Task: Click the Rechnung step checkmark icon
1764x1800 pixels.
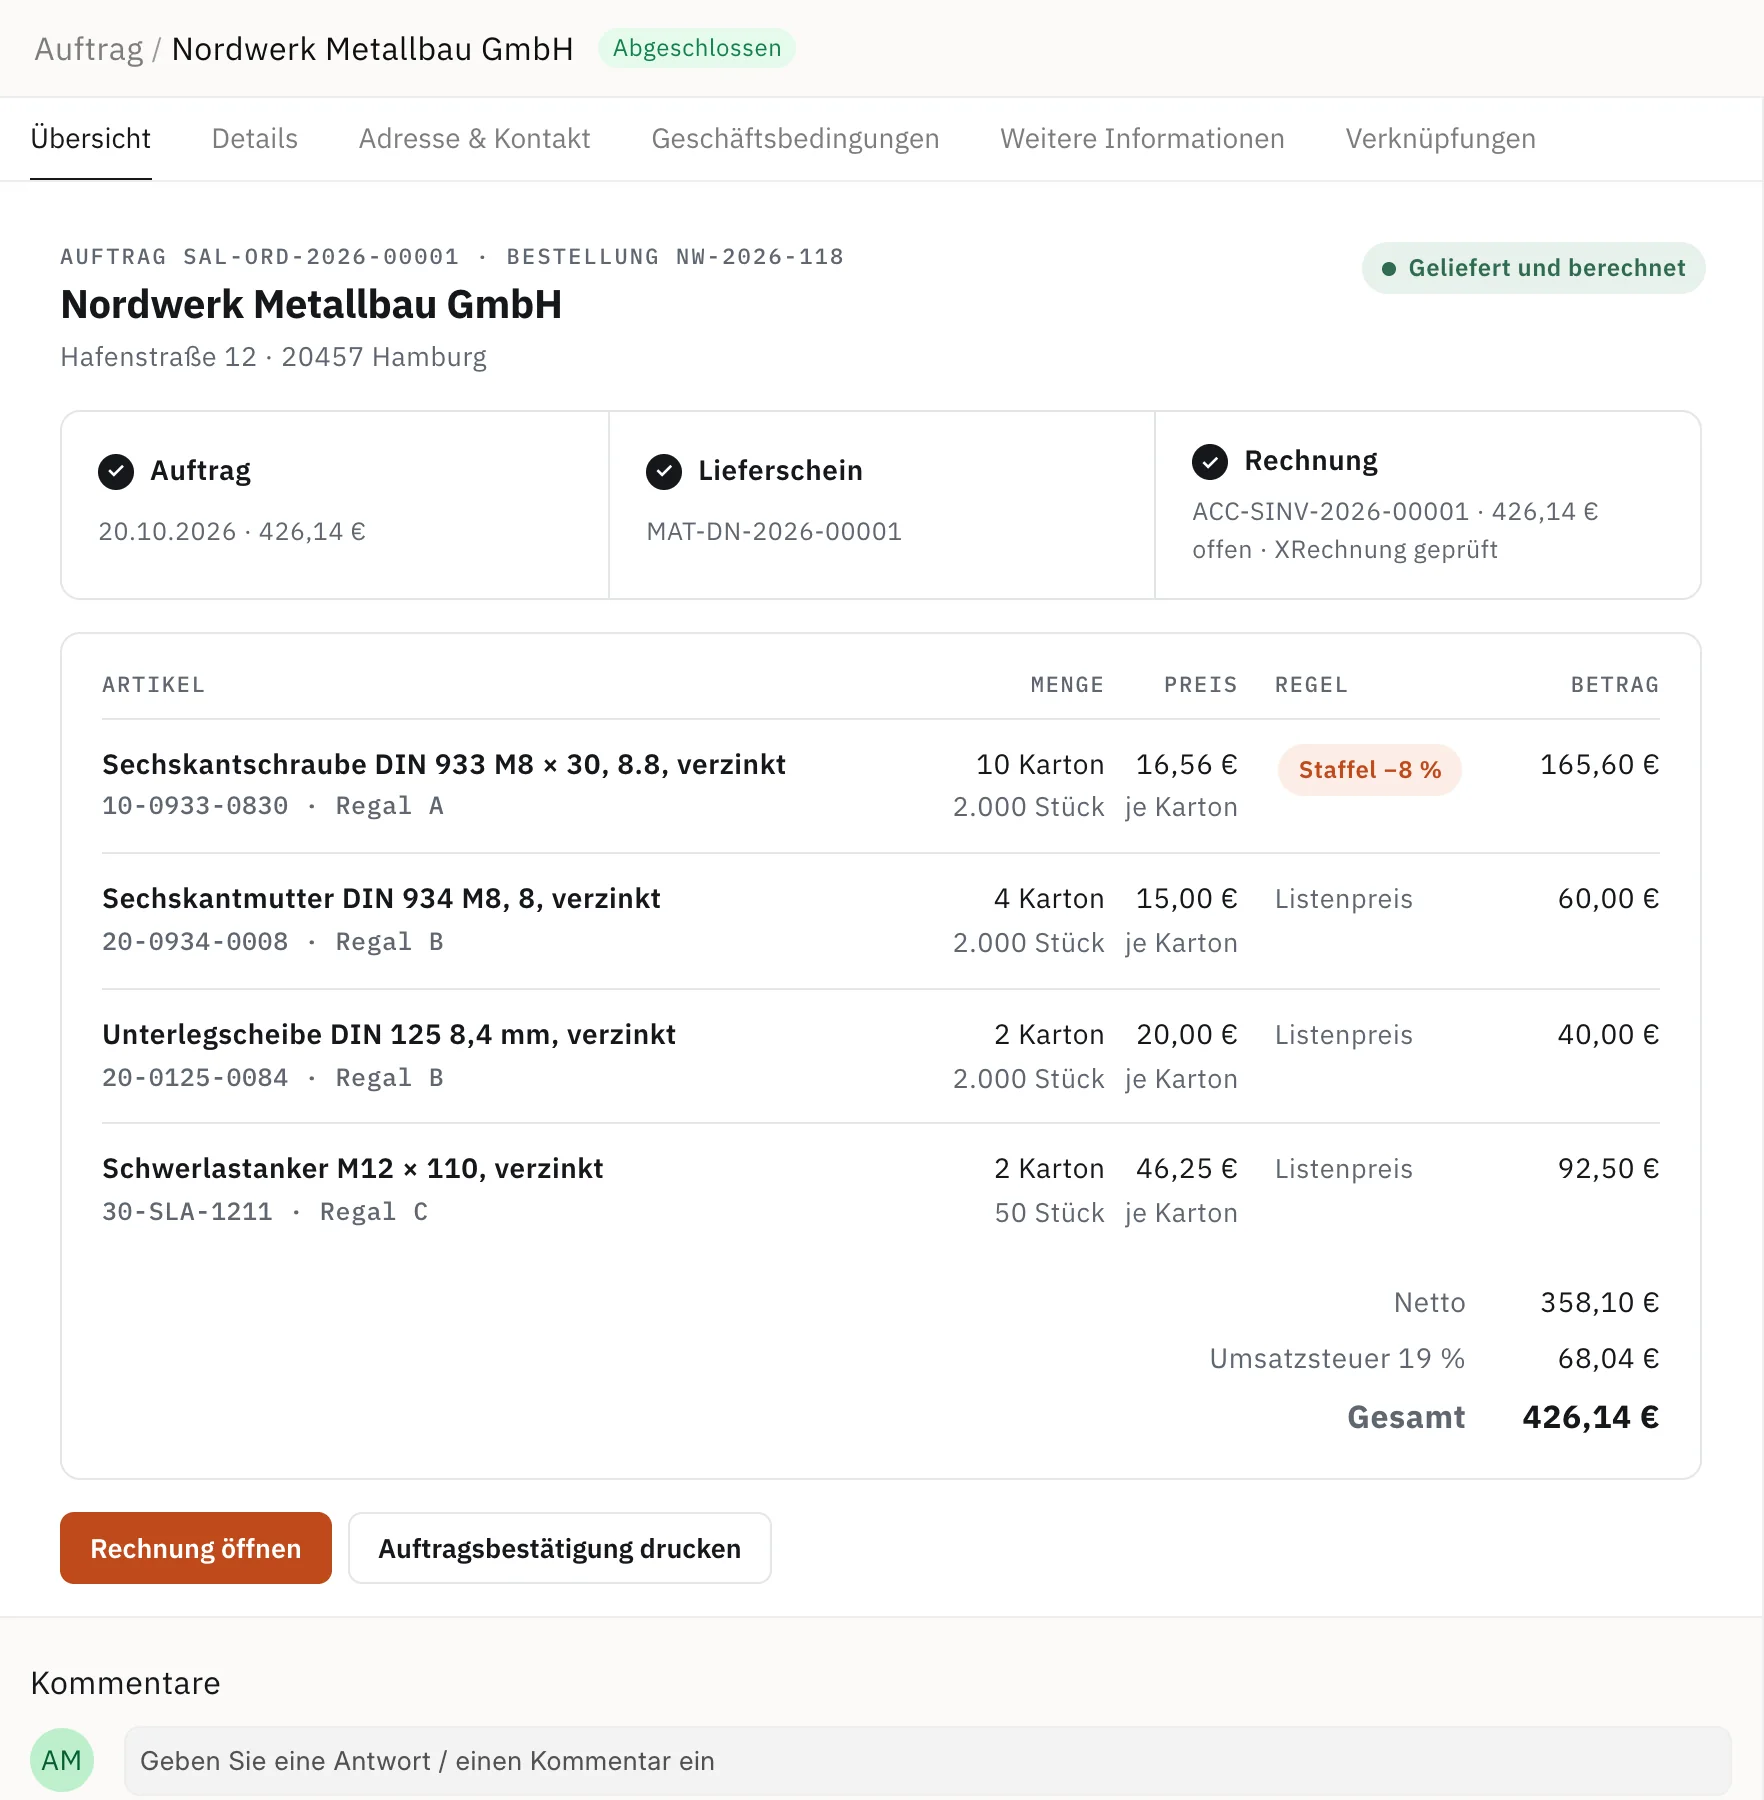Action: point(1210,461)
